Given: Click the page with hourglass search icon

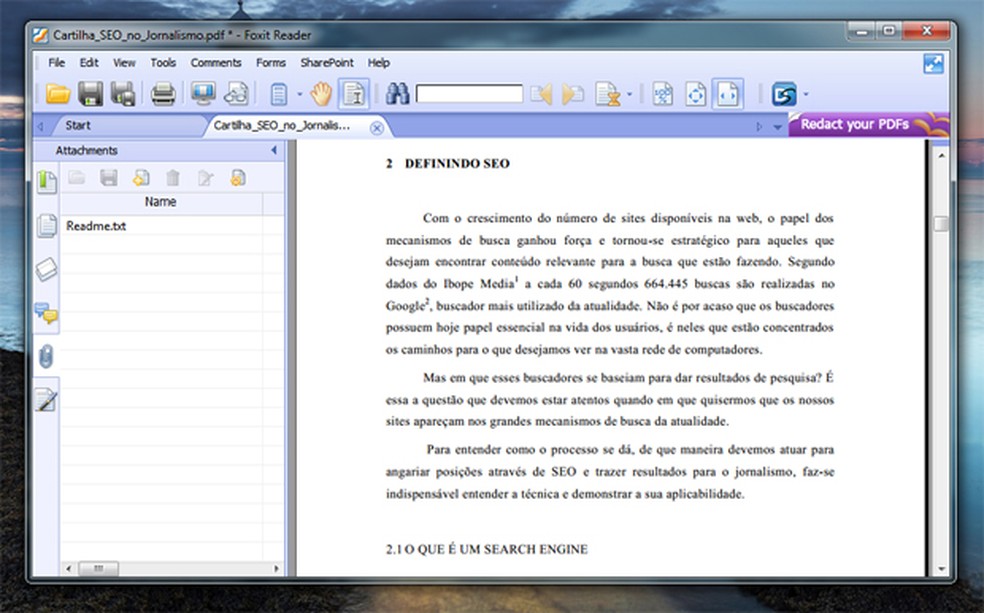Looking at the screenshot, I should click(607, 94).
